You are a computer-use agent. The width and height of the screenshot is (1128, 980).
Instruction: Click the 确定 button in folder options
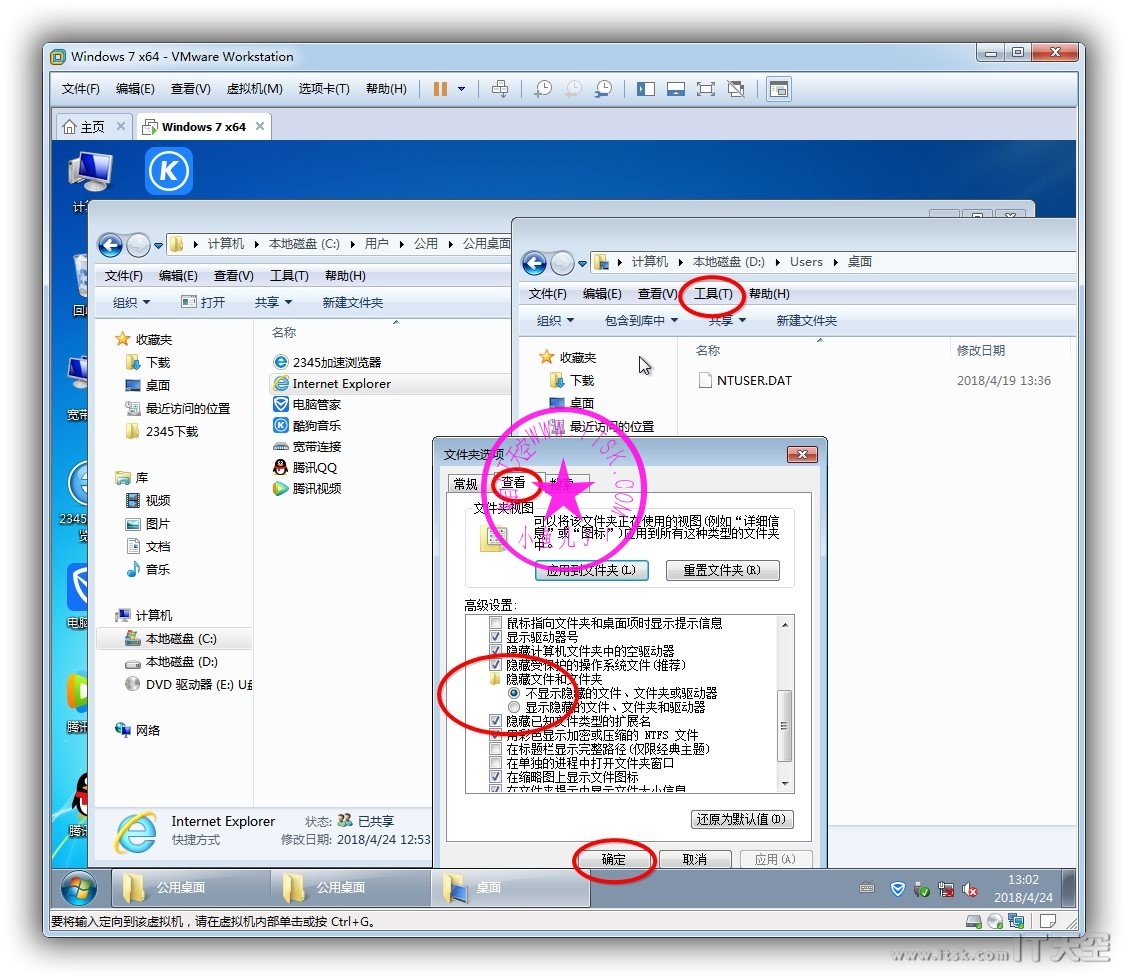[614, 860]
